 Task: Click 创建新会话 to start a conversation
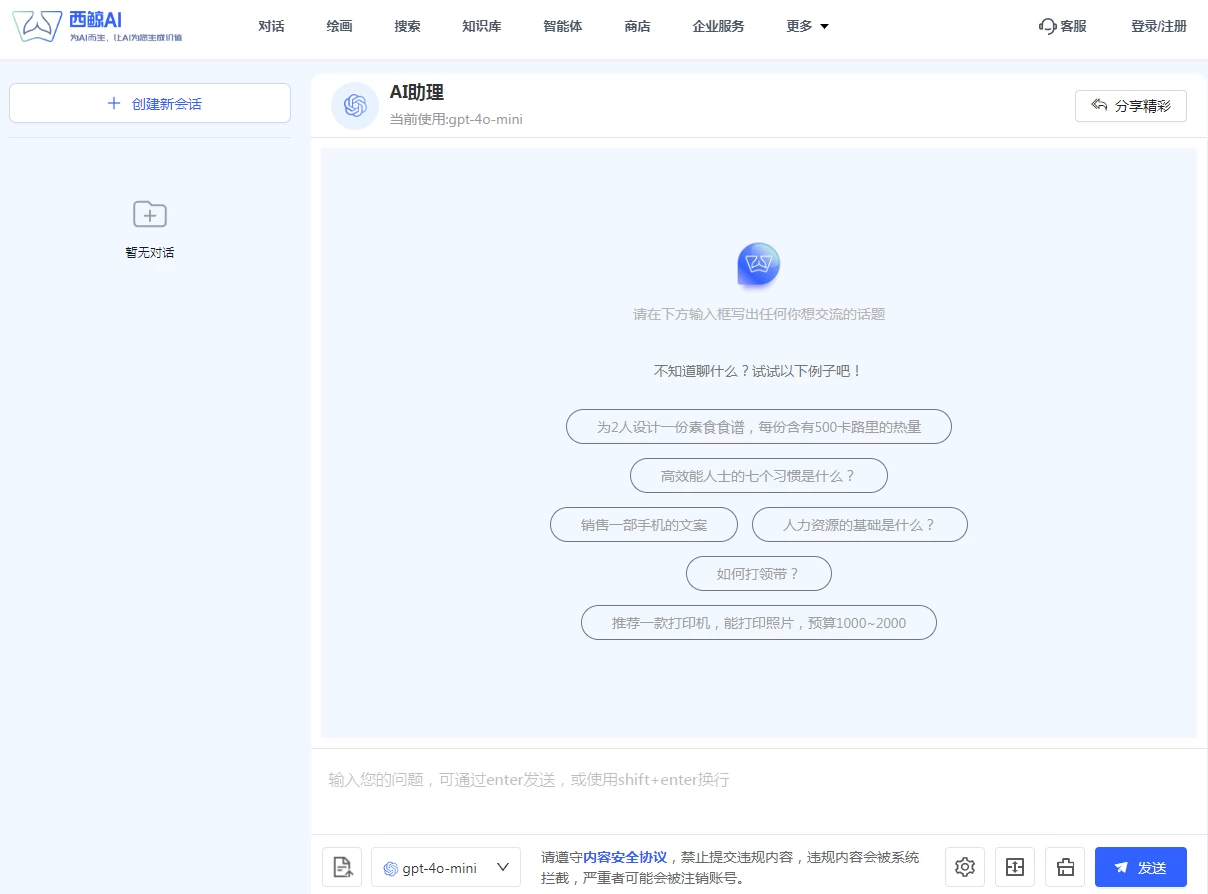click(149, 102)
